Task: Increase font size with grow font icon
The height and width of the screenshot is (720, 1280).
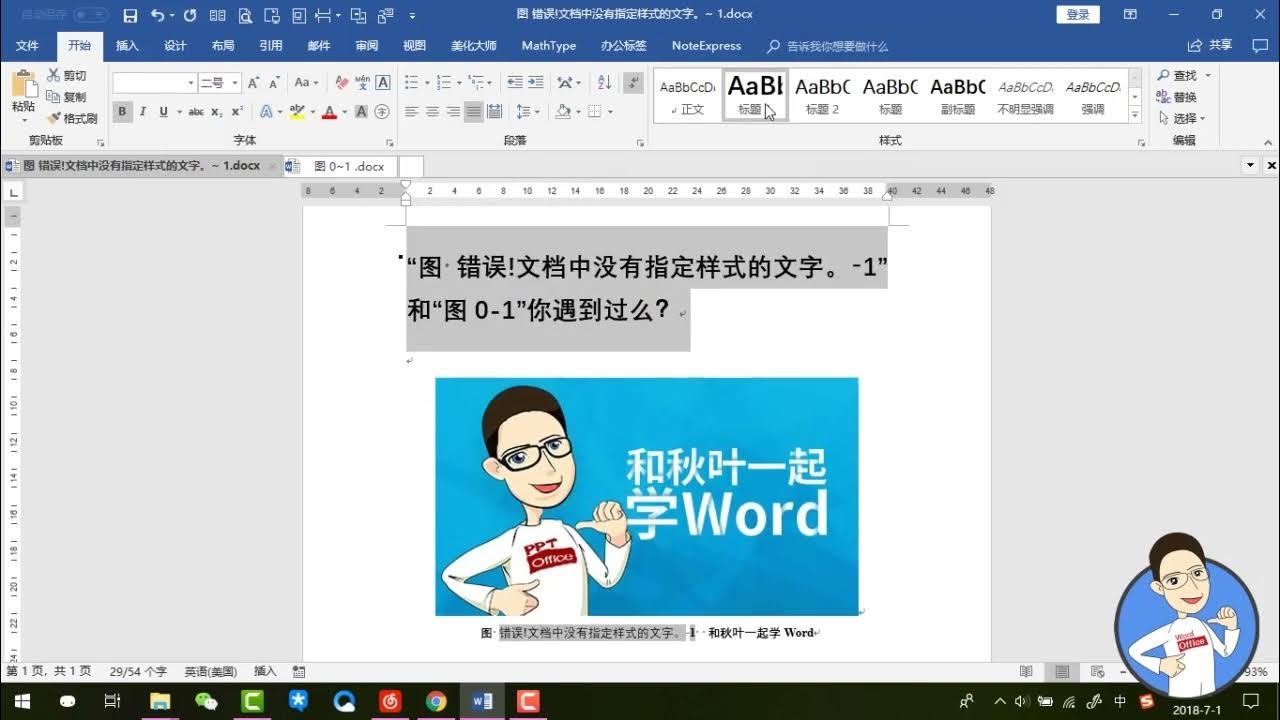Action: click(254, 83)
